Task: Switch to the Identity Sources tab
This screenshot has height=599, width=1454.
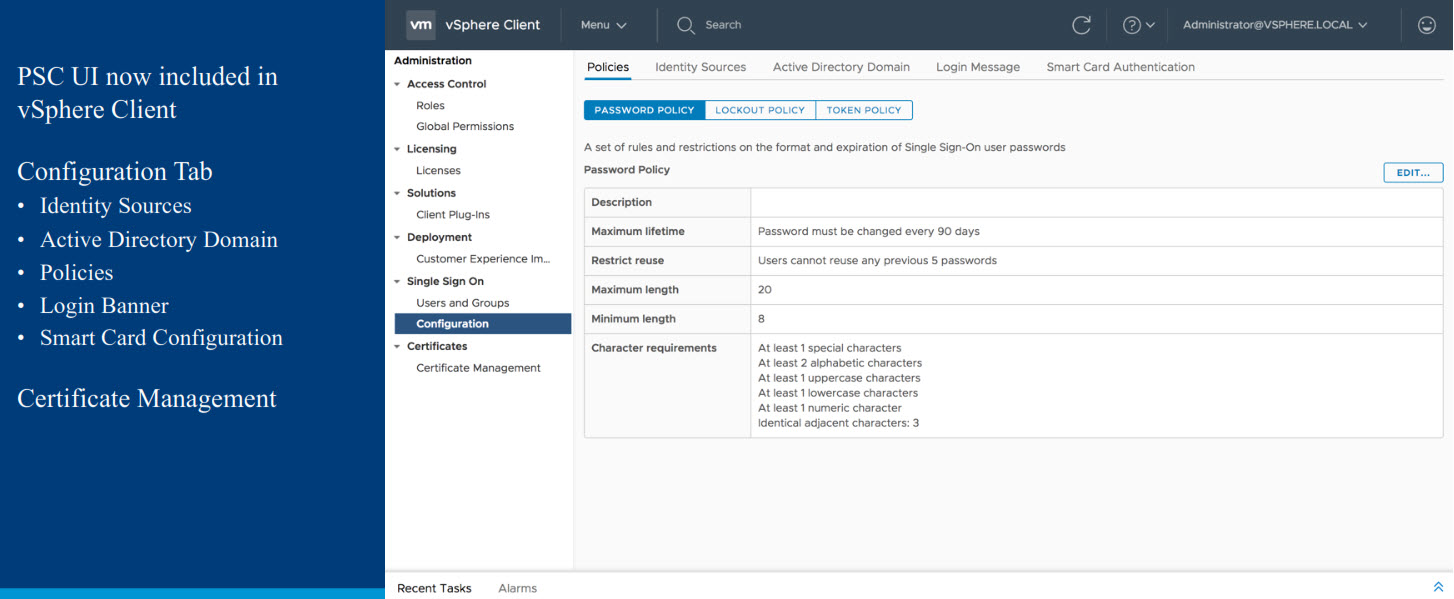Action: click(700, 67)
